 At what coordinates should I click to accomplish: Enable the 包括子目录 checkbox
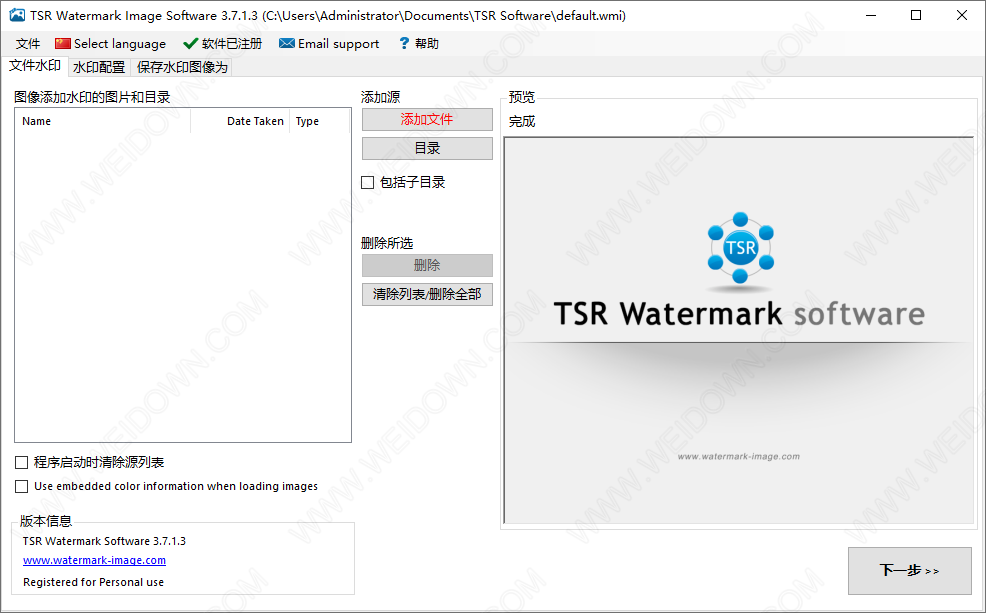368,182
